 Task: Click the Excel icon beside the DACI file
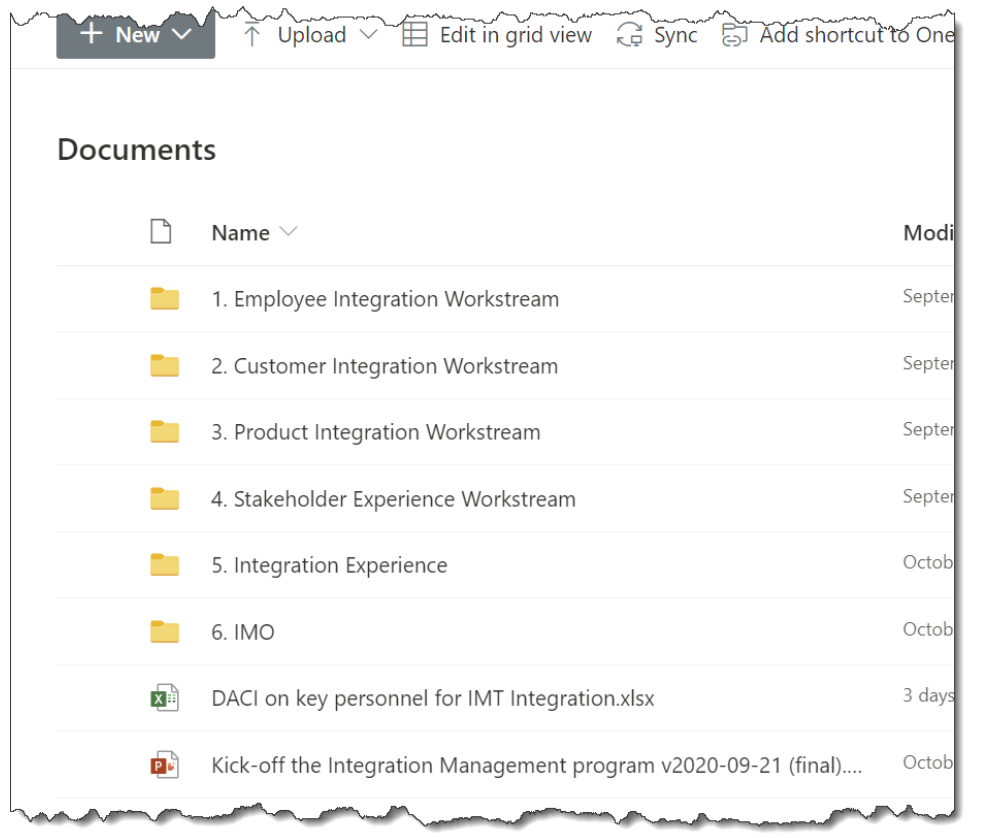click(x=164, y=698)
